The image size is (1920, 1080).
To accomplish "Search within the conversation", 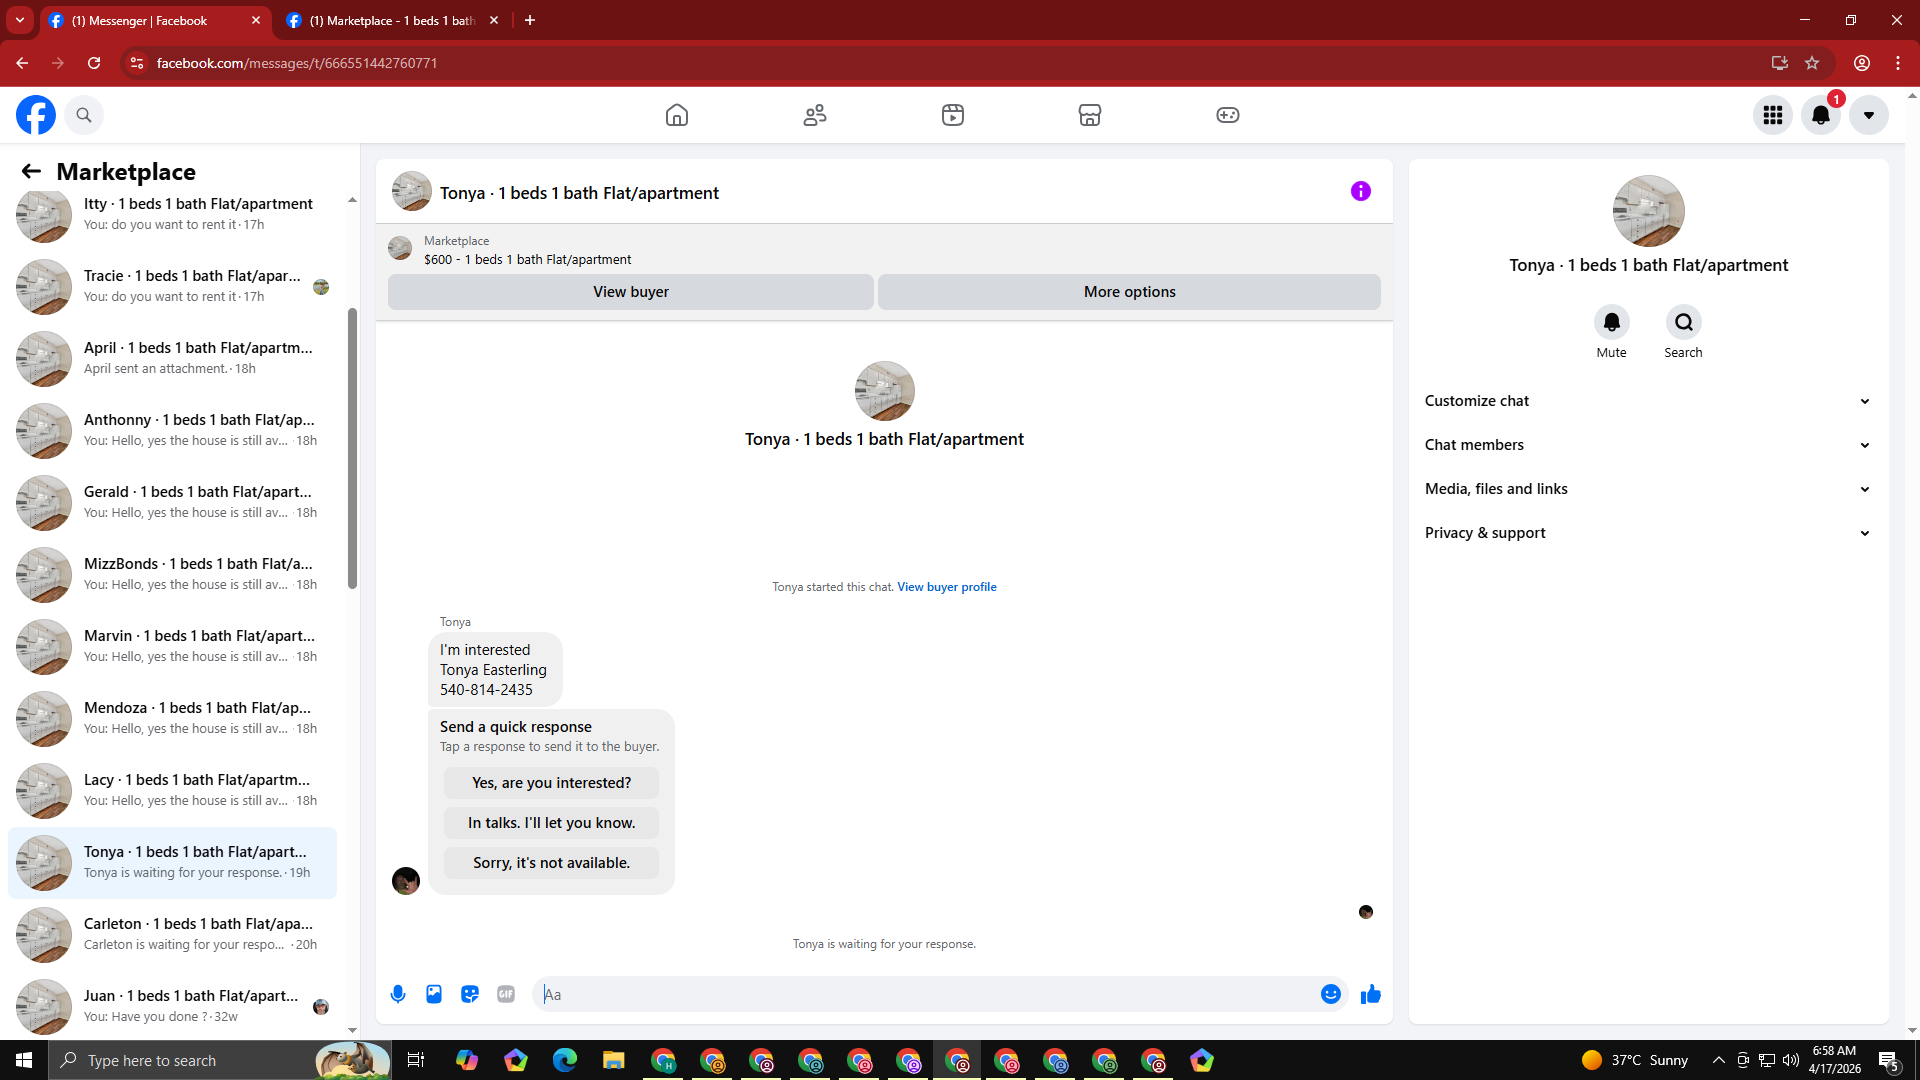I will point(1683,322).
